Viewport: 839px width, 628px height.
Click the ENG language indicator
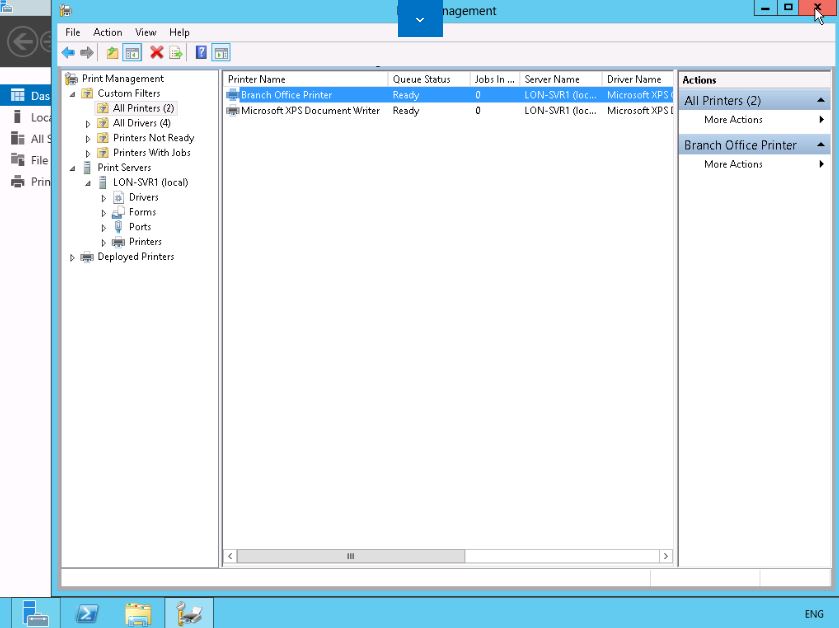814,614
